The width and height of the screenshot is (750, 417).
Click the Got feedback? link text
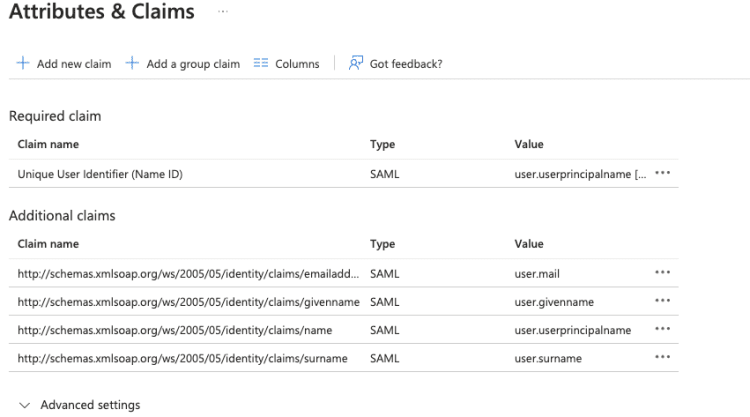tap(406, 64)
